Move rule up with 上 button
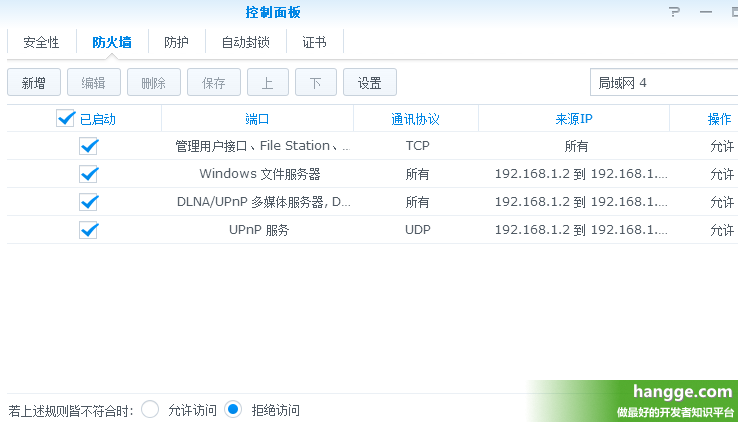Image resolution: width=738 pixels, height=422 pixels. 267,82
